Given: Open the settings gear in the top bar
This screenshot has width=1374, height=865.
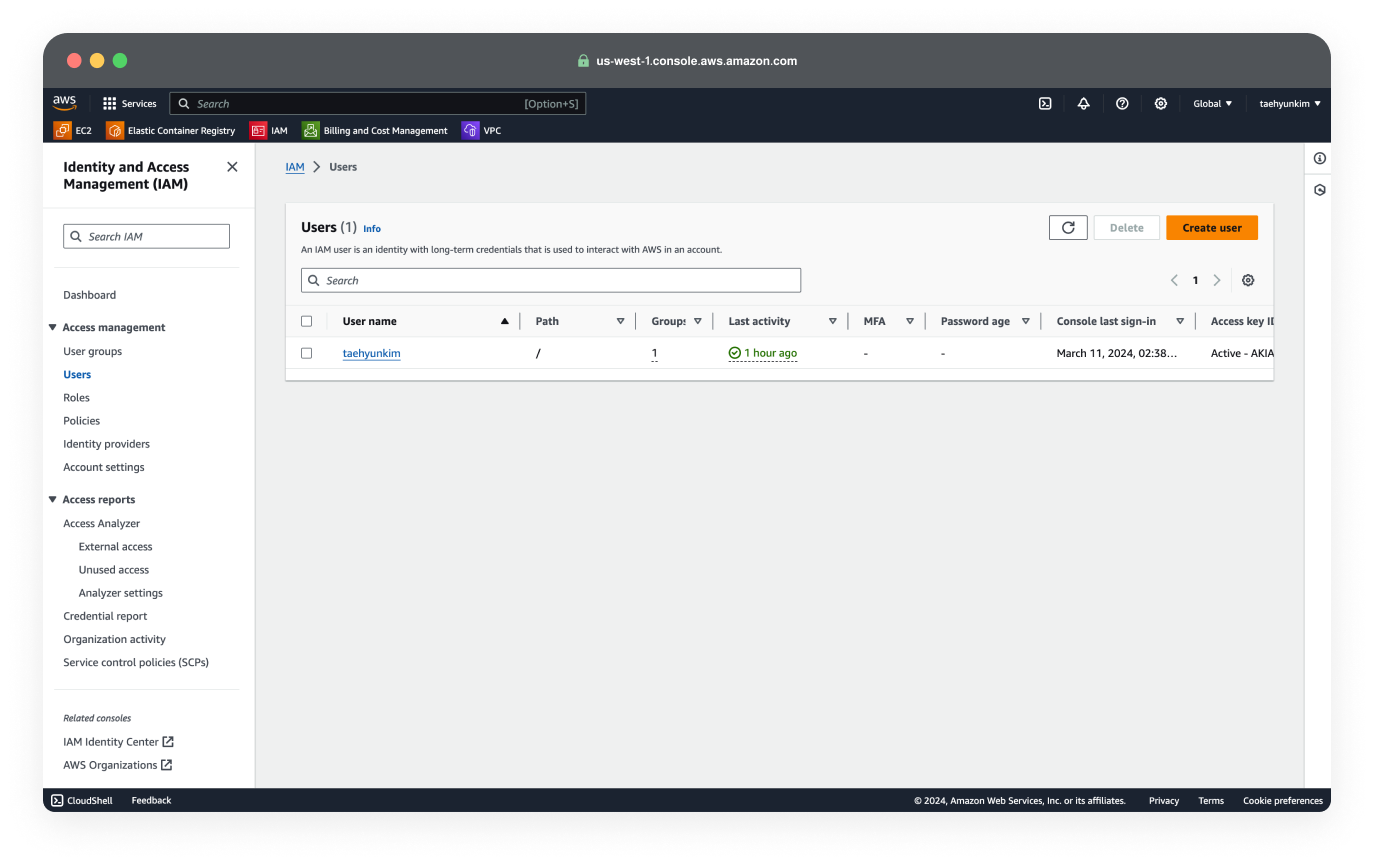Looking at the screenshot, I should (1160, 103).
